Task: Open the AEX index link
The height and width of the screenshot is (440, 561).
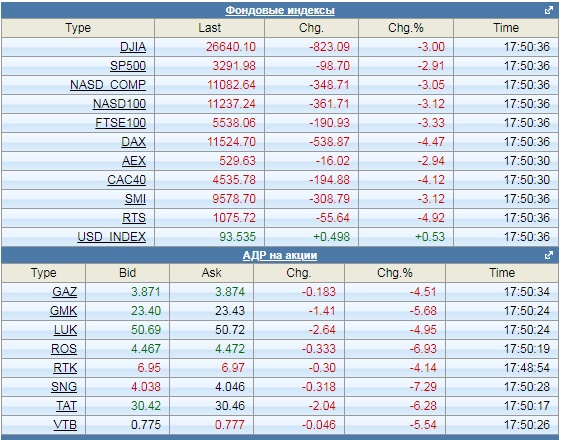Action: [134, 161]
